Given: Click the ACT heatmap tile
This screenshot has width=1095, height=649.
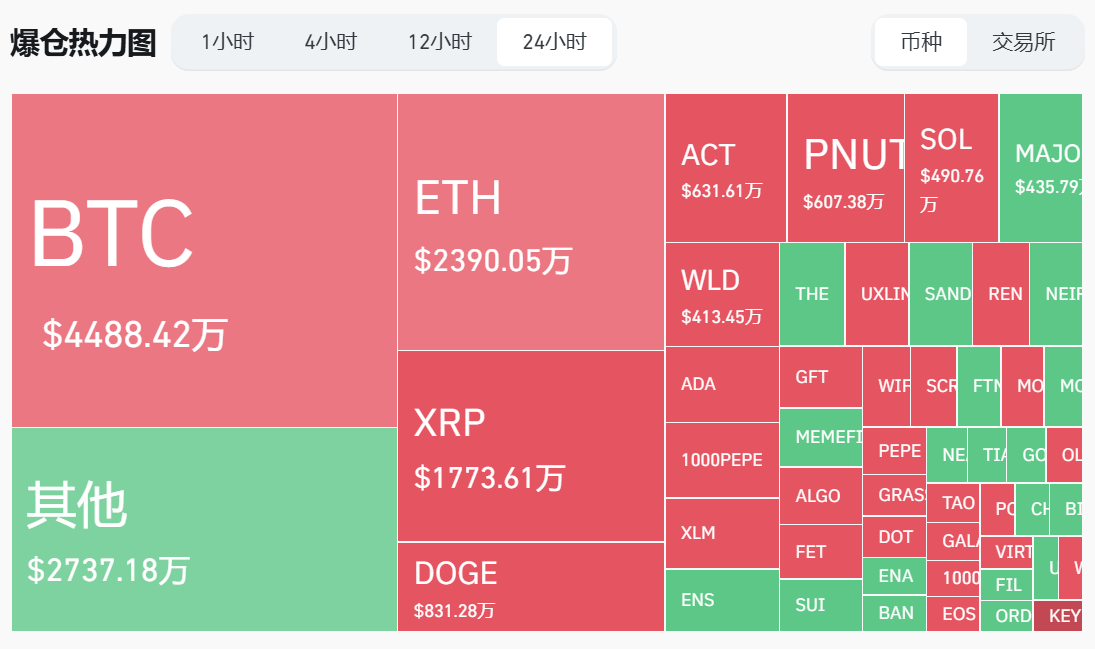Looking at the screenshot, I should point(725,168).
